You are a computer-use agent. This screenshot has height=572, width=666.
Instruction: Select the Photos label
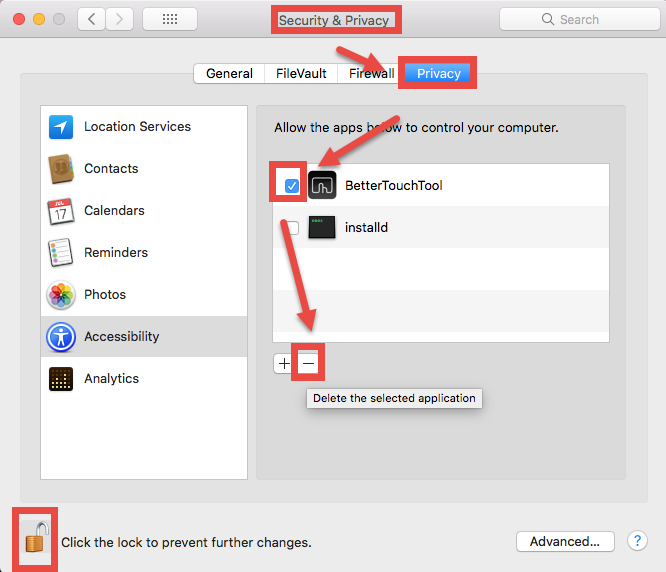[105, 295]
